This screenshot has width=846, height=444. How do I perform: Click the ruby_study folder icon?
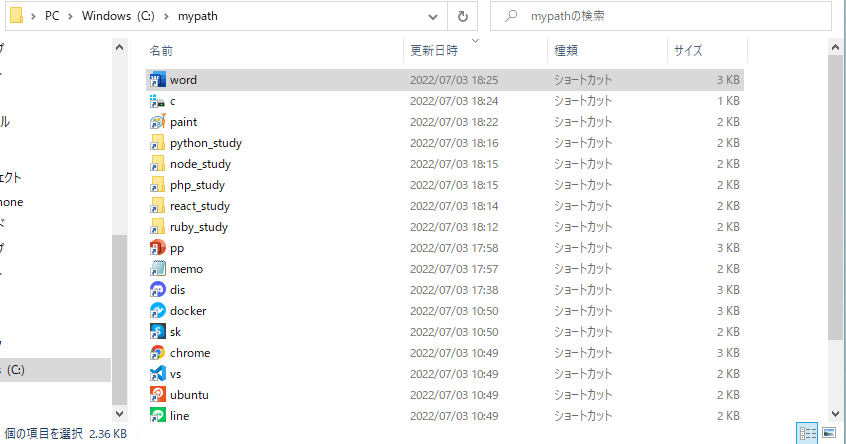tap(158, 227)
